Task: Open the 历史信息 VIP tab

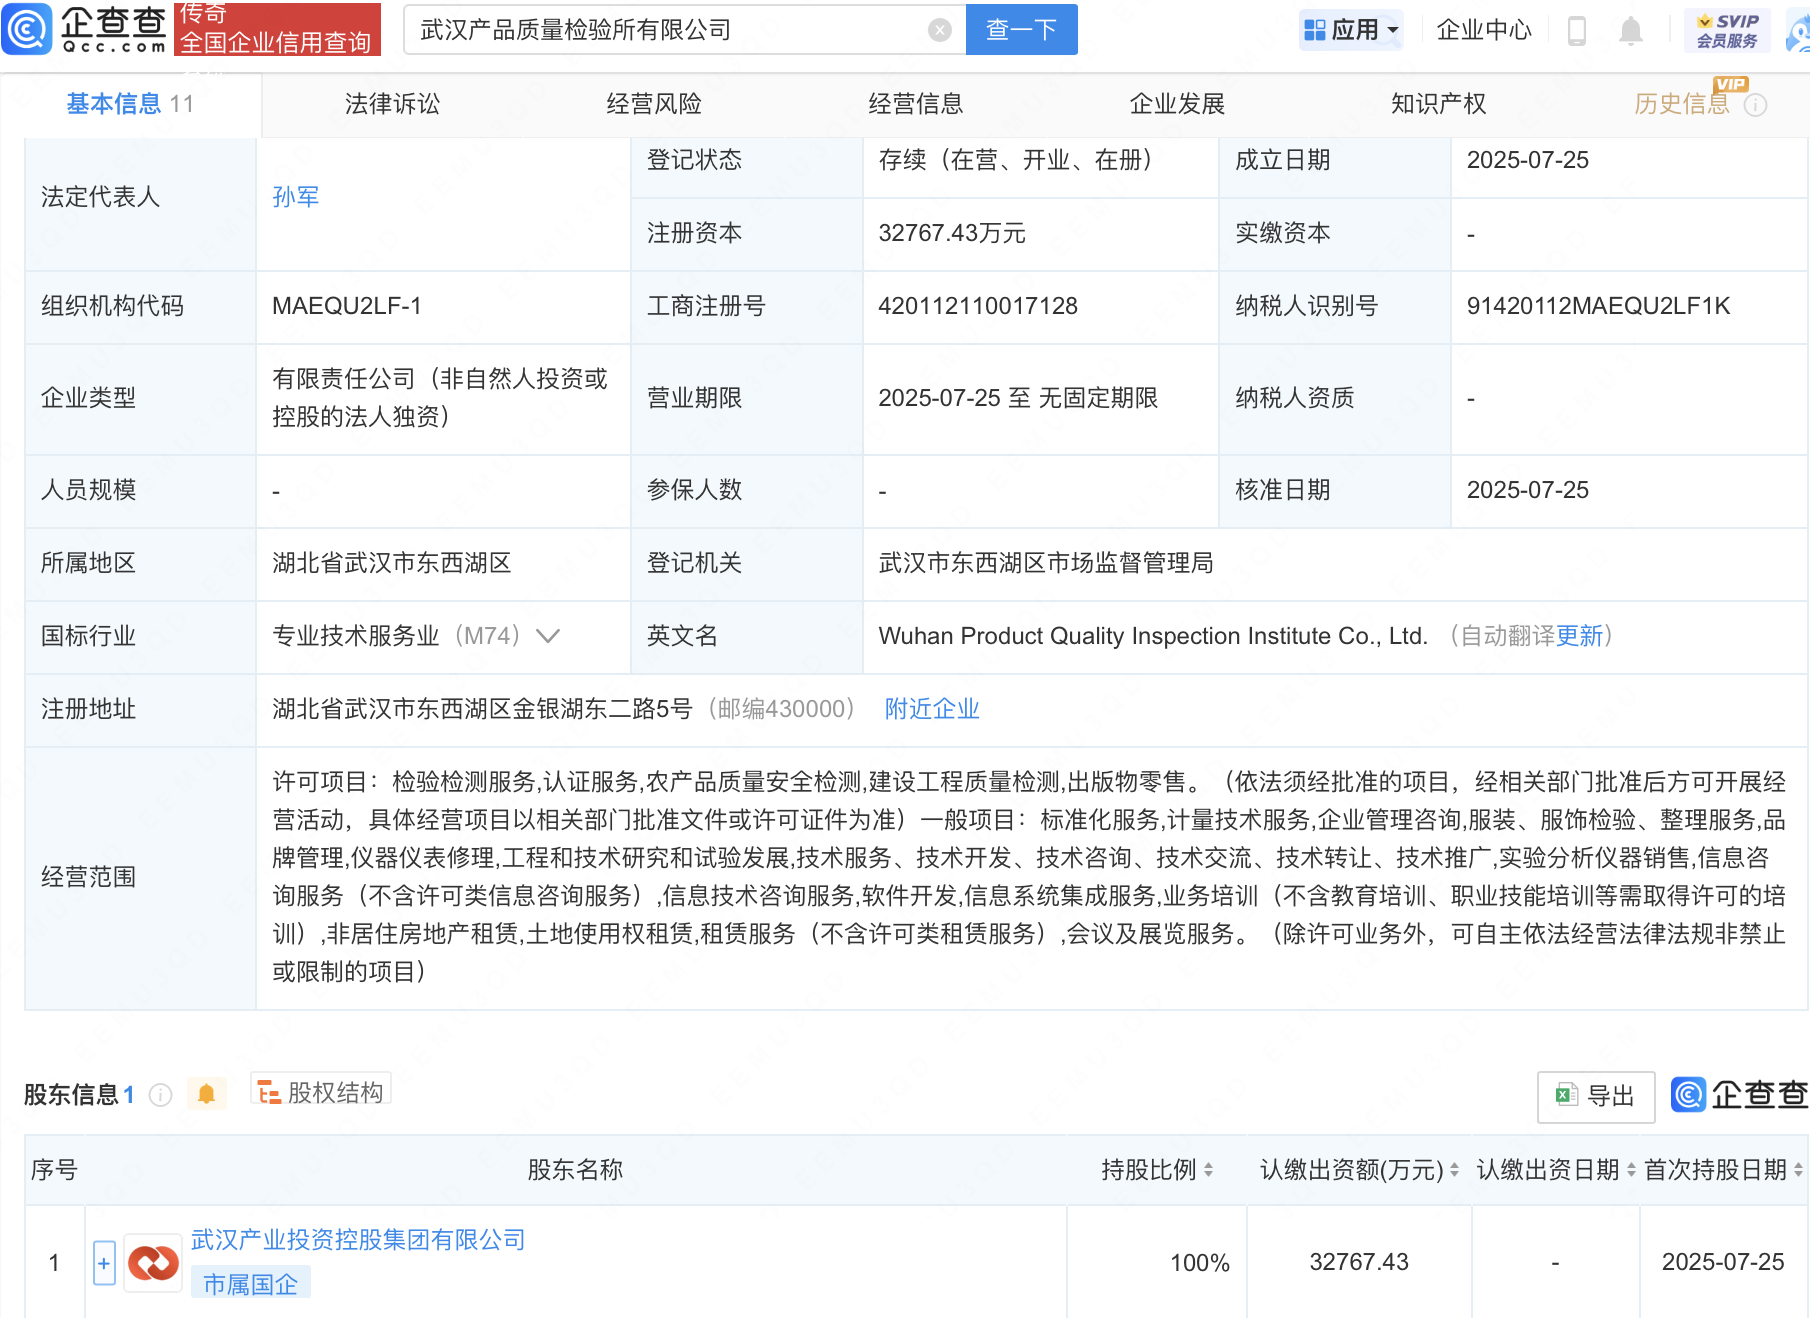Action: 1682,104
